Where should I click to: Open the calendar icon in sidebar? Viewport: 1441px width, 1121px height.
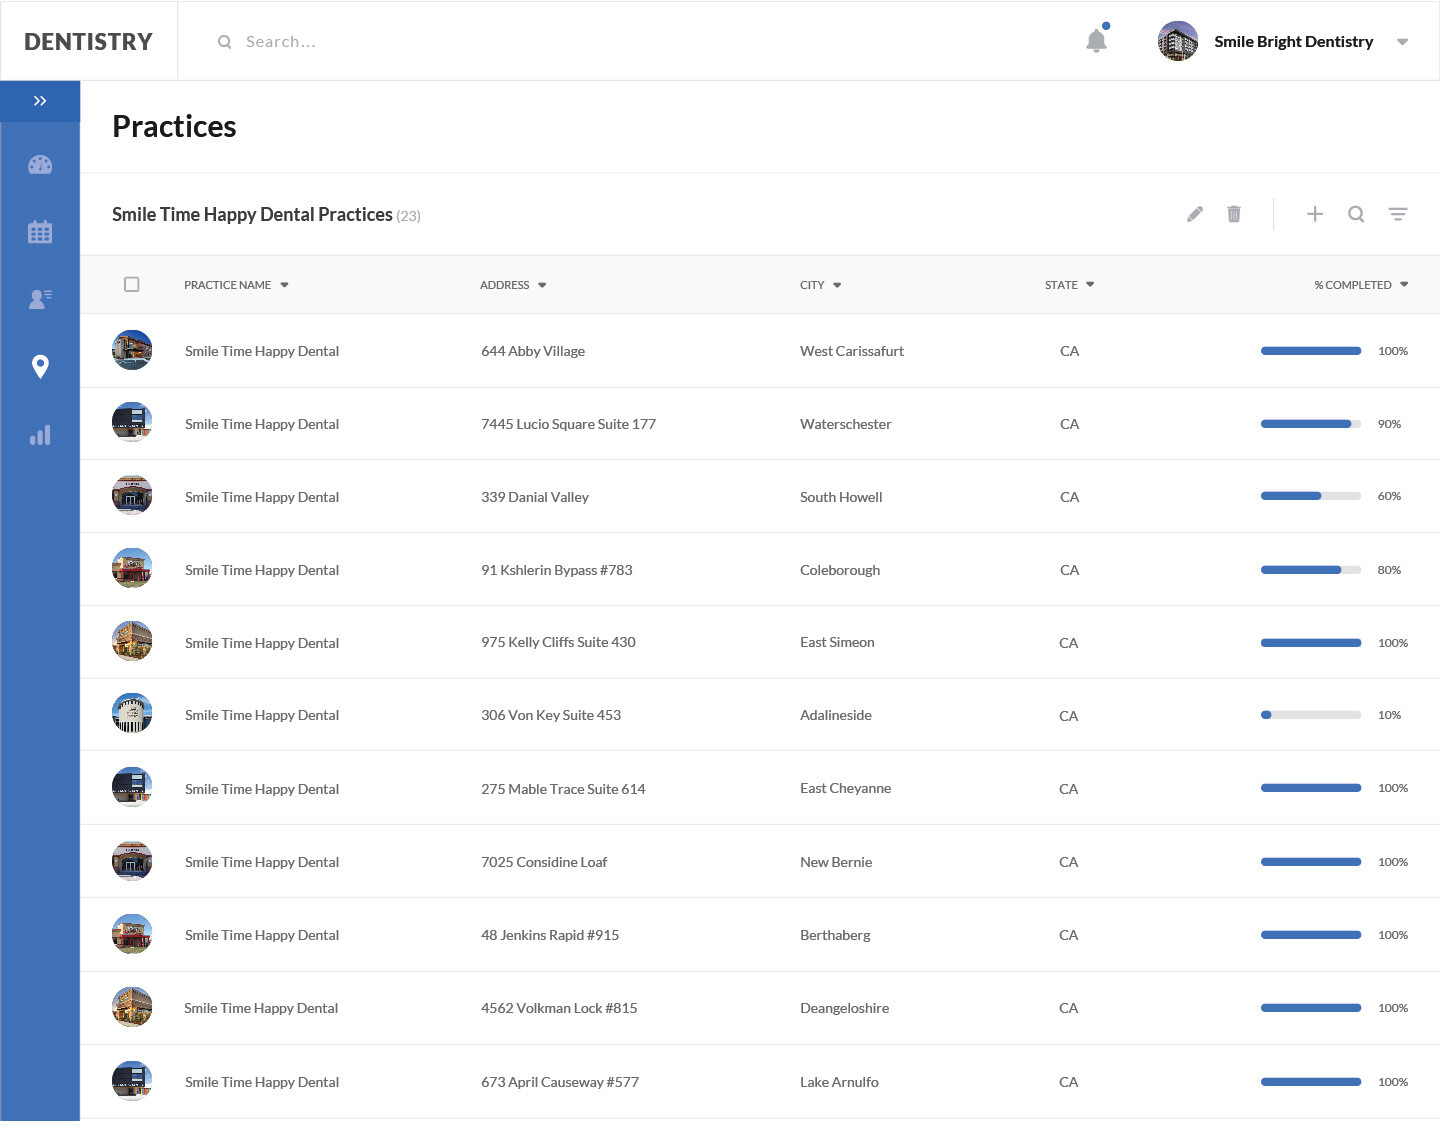click(x=40, y=232)
